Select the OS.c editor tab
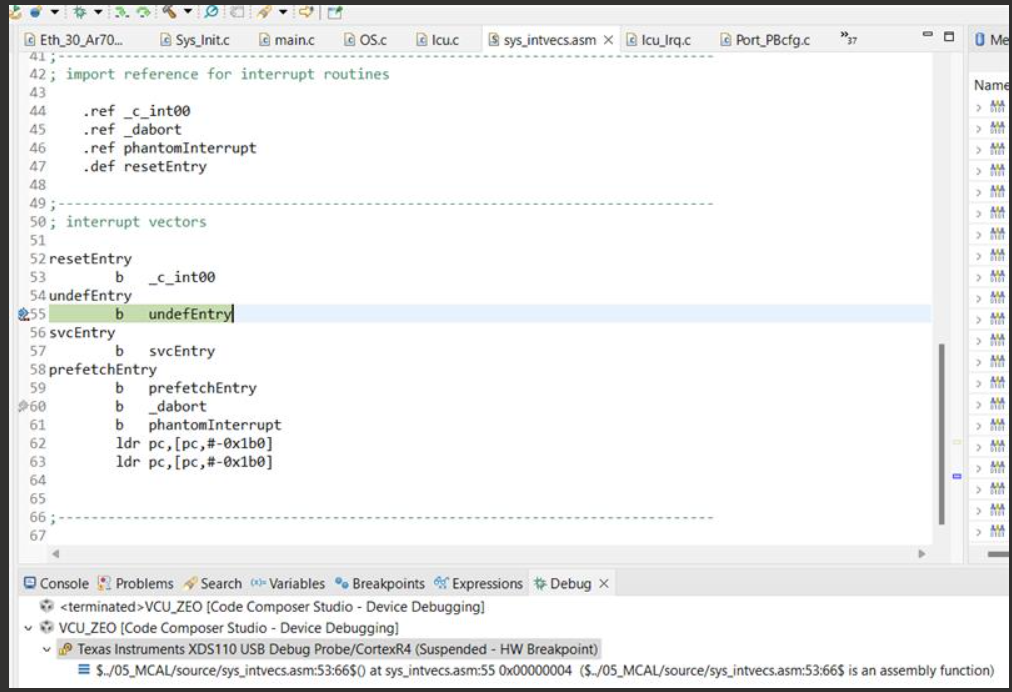 pos(365,40)
